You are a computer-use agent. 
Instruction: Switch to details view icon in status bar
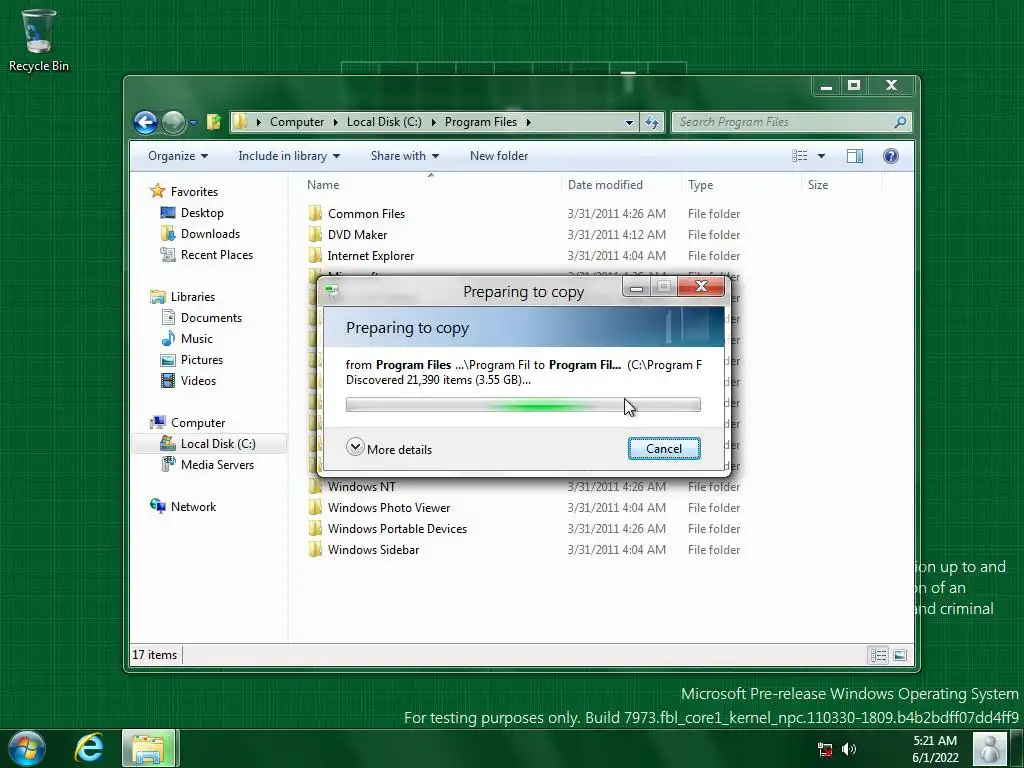click(878, 655)
